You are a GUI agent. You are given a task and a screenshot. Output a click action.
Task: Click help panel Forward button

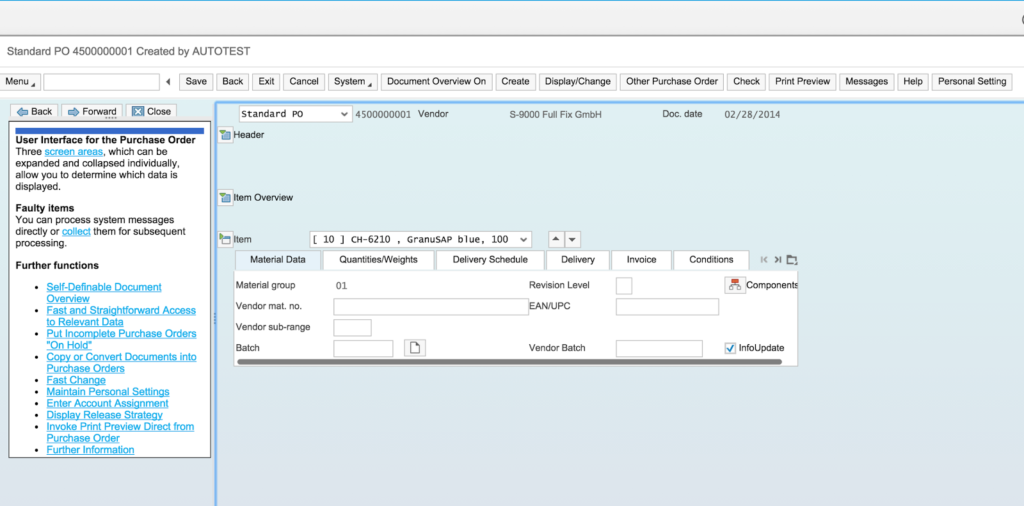[92, 112]
